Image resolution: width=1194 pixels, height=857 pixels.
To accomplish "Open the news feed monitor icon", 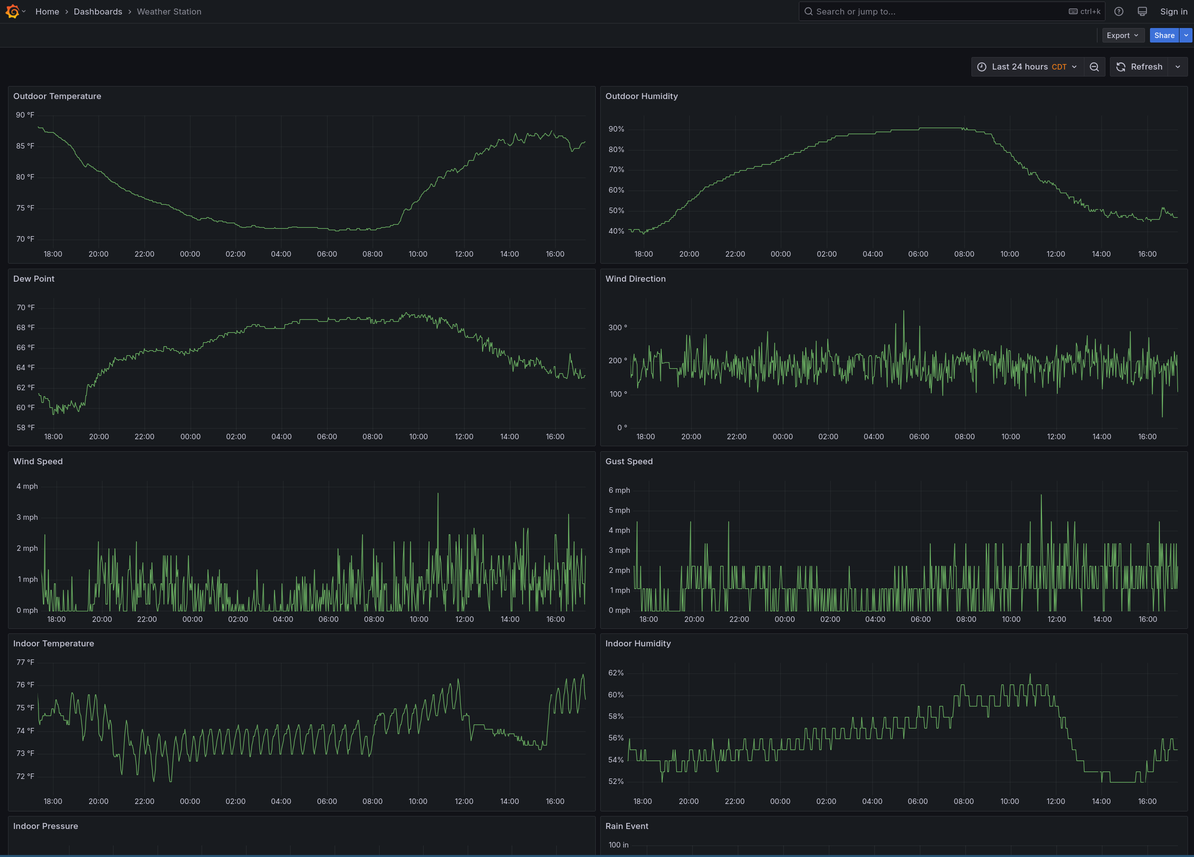I will 1142,12.
